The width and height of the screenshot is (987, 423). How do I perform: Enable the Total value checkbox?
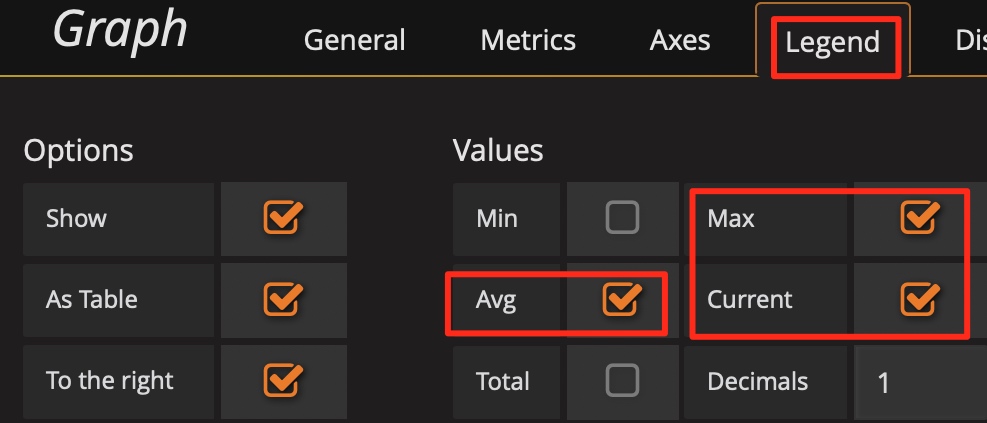pos(622,380)
